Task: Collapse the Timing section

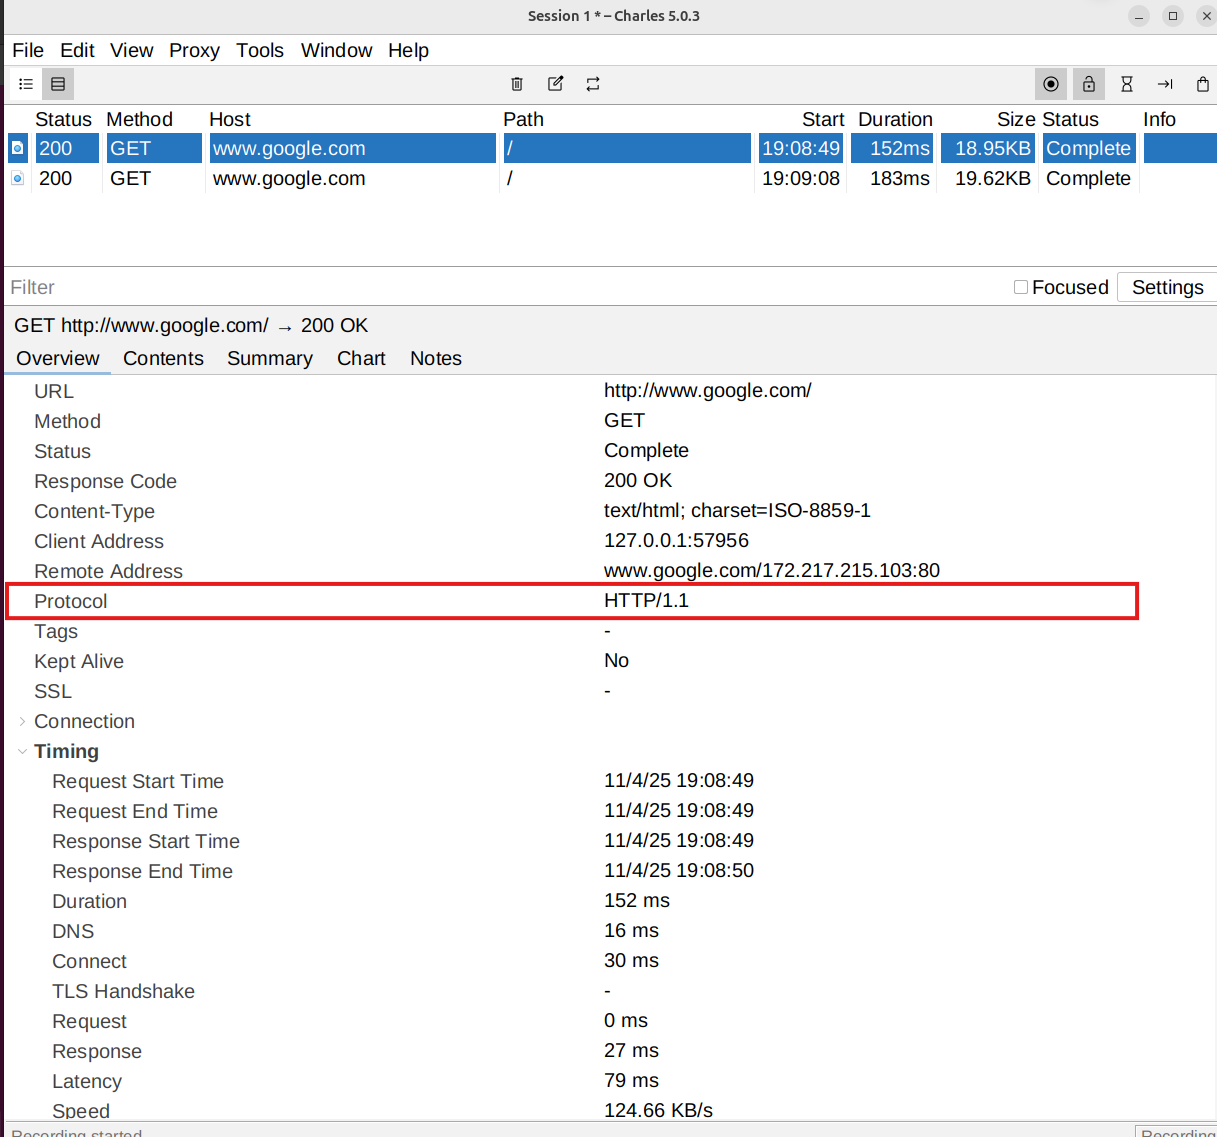Action: click(x=22, y=751)
